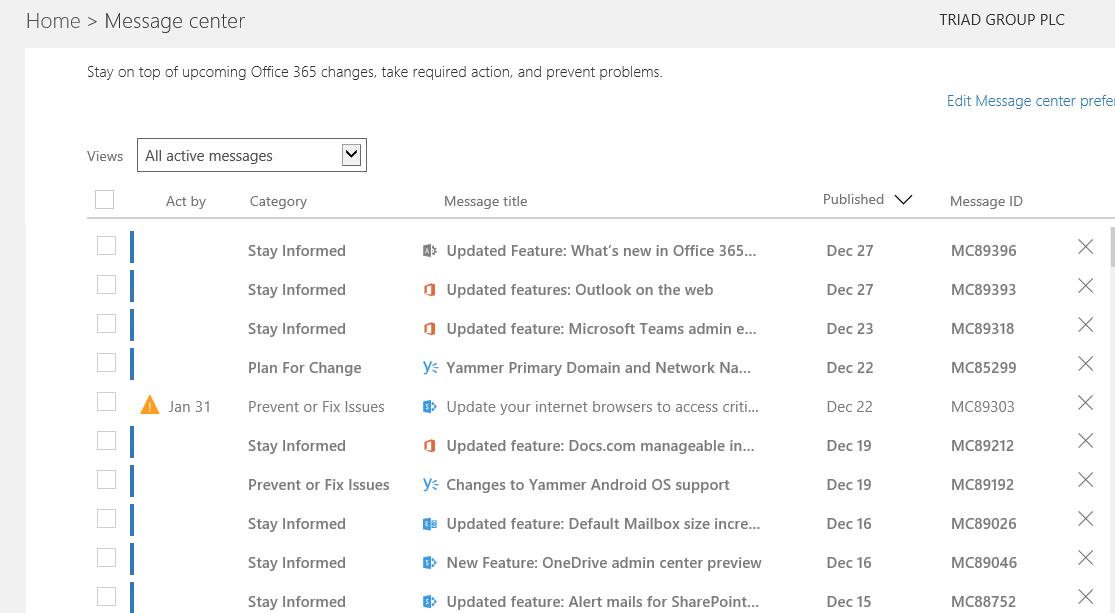Click the Yammer icon beside 'Changes to Yammer Android'
Viewport: 1115px width, 613px height.
(430, 484)
